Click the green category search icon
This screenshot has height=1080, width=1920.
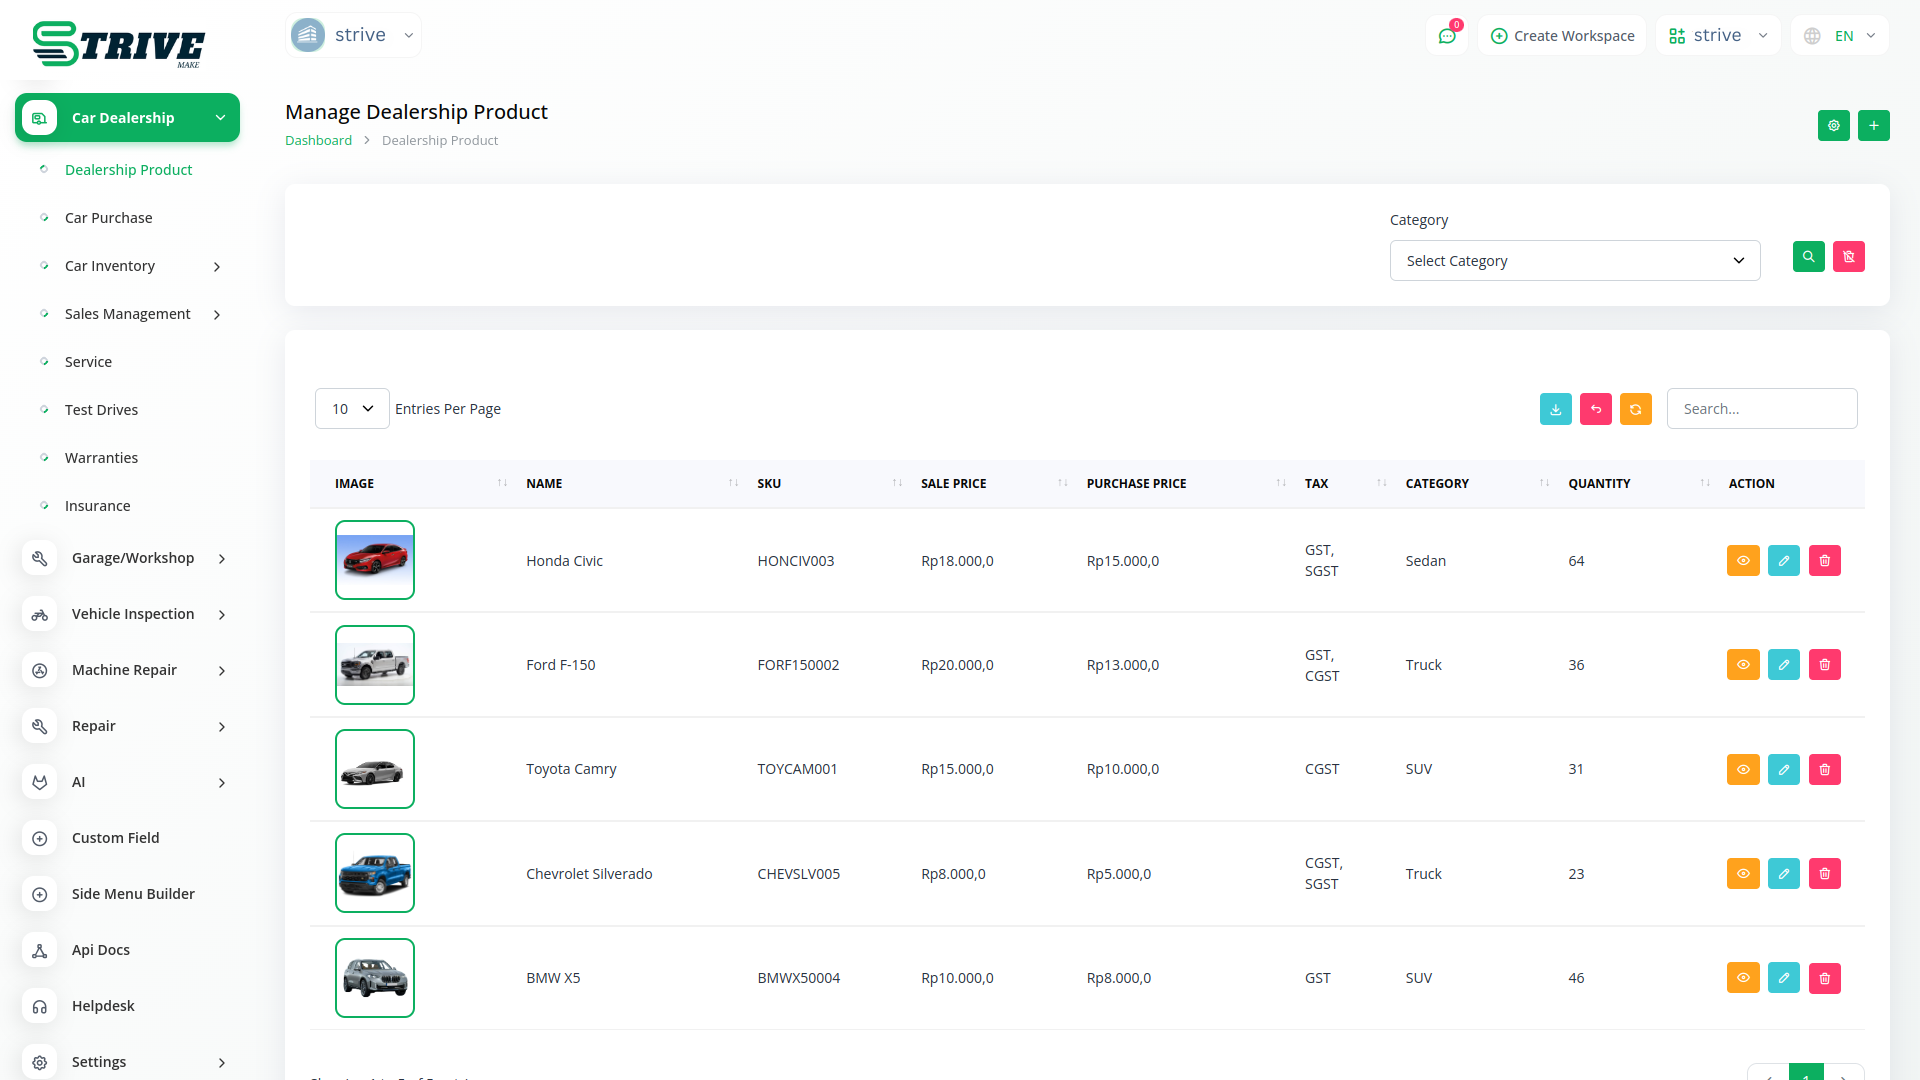point(1808,257)
